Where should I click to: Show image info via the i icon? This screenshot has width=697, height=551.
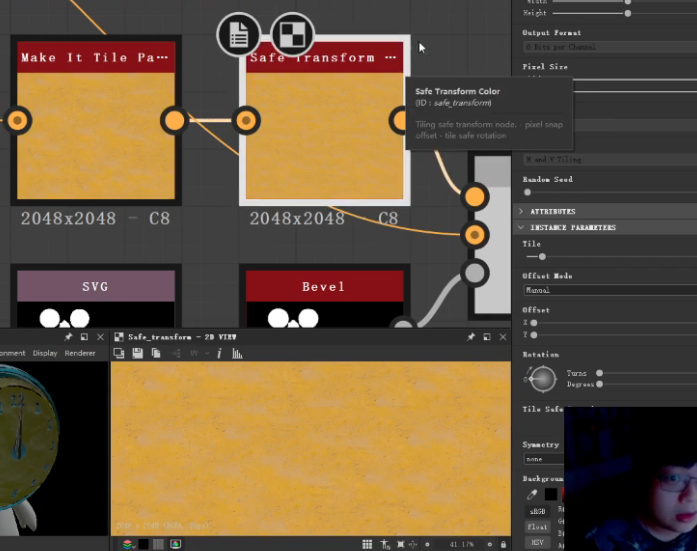[x=219, y=353]
